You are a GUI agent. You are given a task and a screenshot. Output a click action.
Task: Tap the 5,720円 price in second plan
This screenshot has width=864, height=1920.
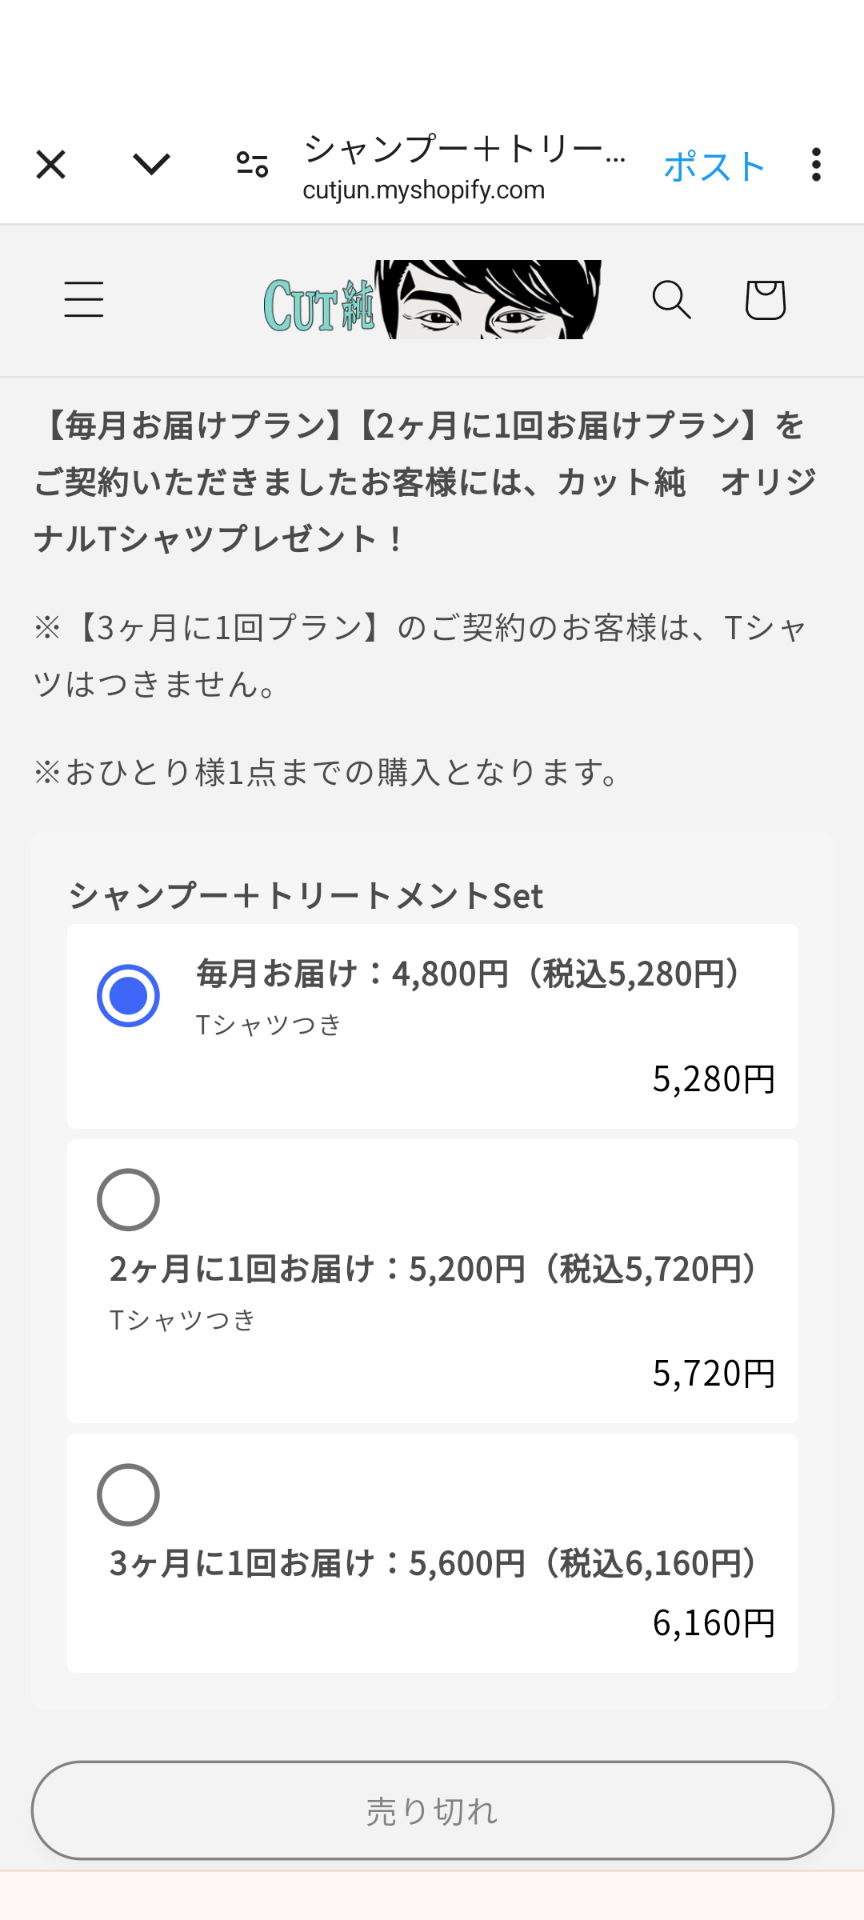pyautogui.click(x=714, y=1374)
